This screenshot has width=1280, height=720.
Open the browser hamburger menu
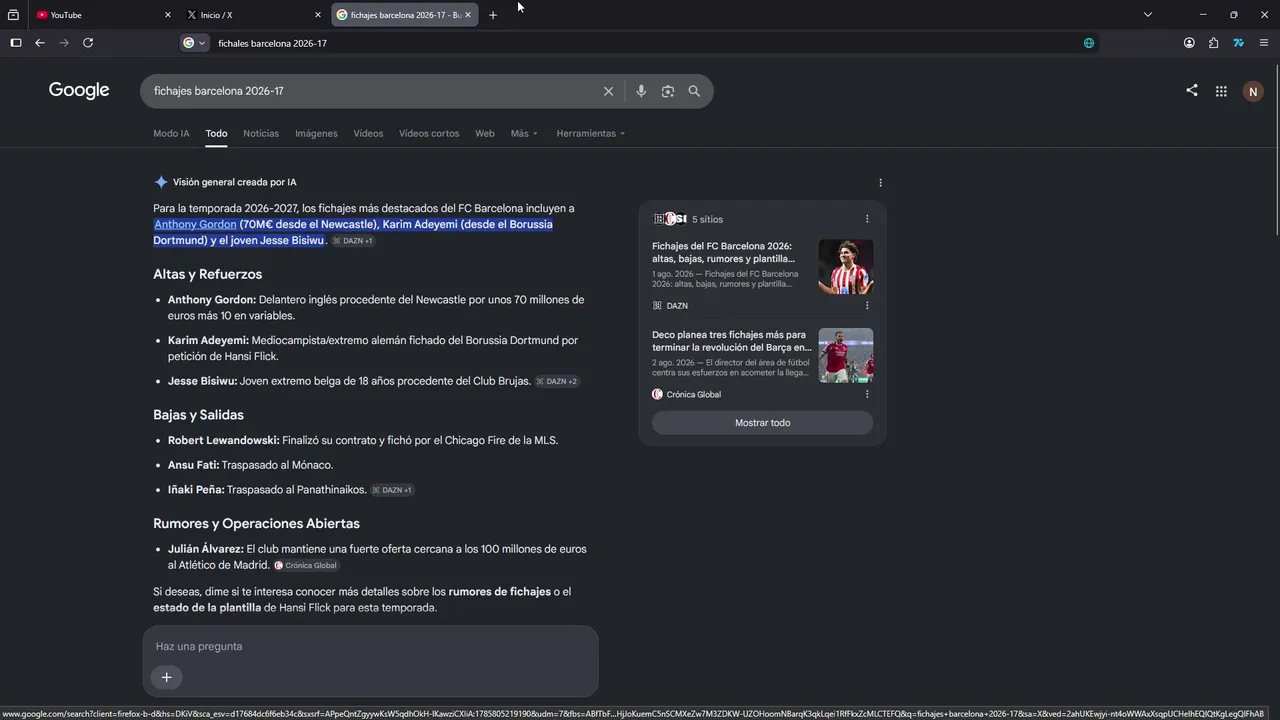pos(1264,43)
